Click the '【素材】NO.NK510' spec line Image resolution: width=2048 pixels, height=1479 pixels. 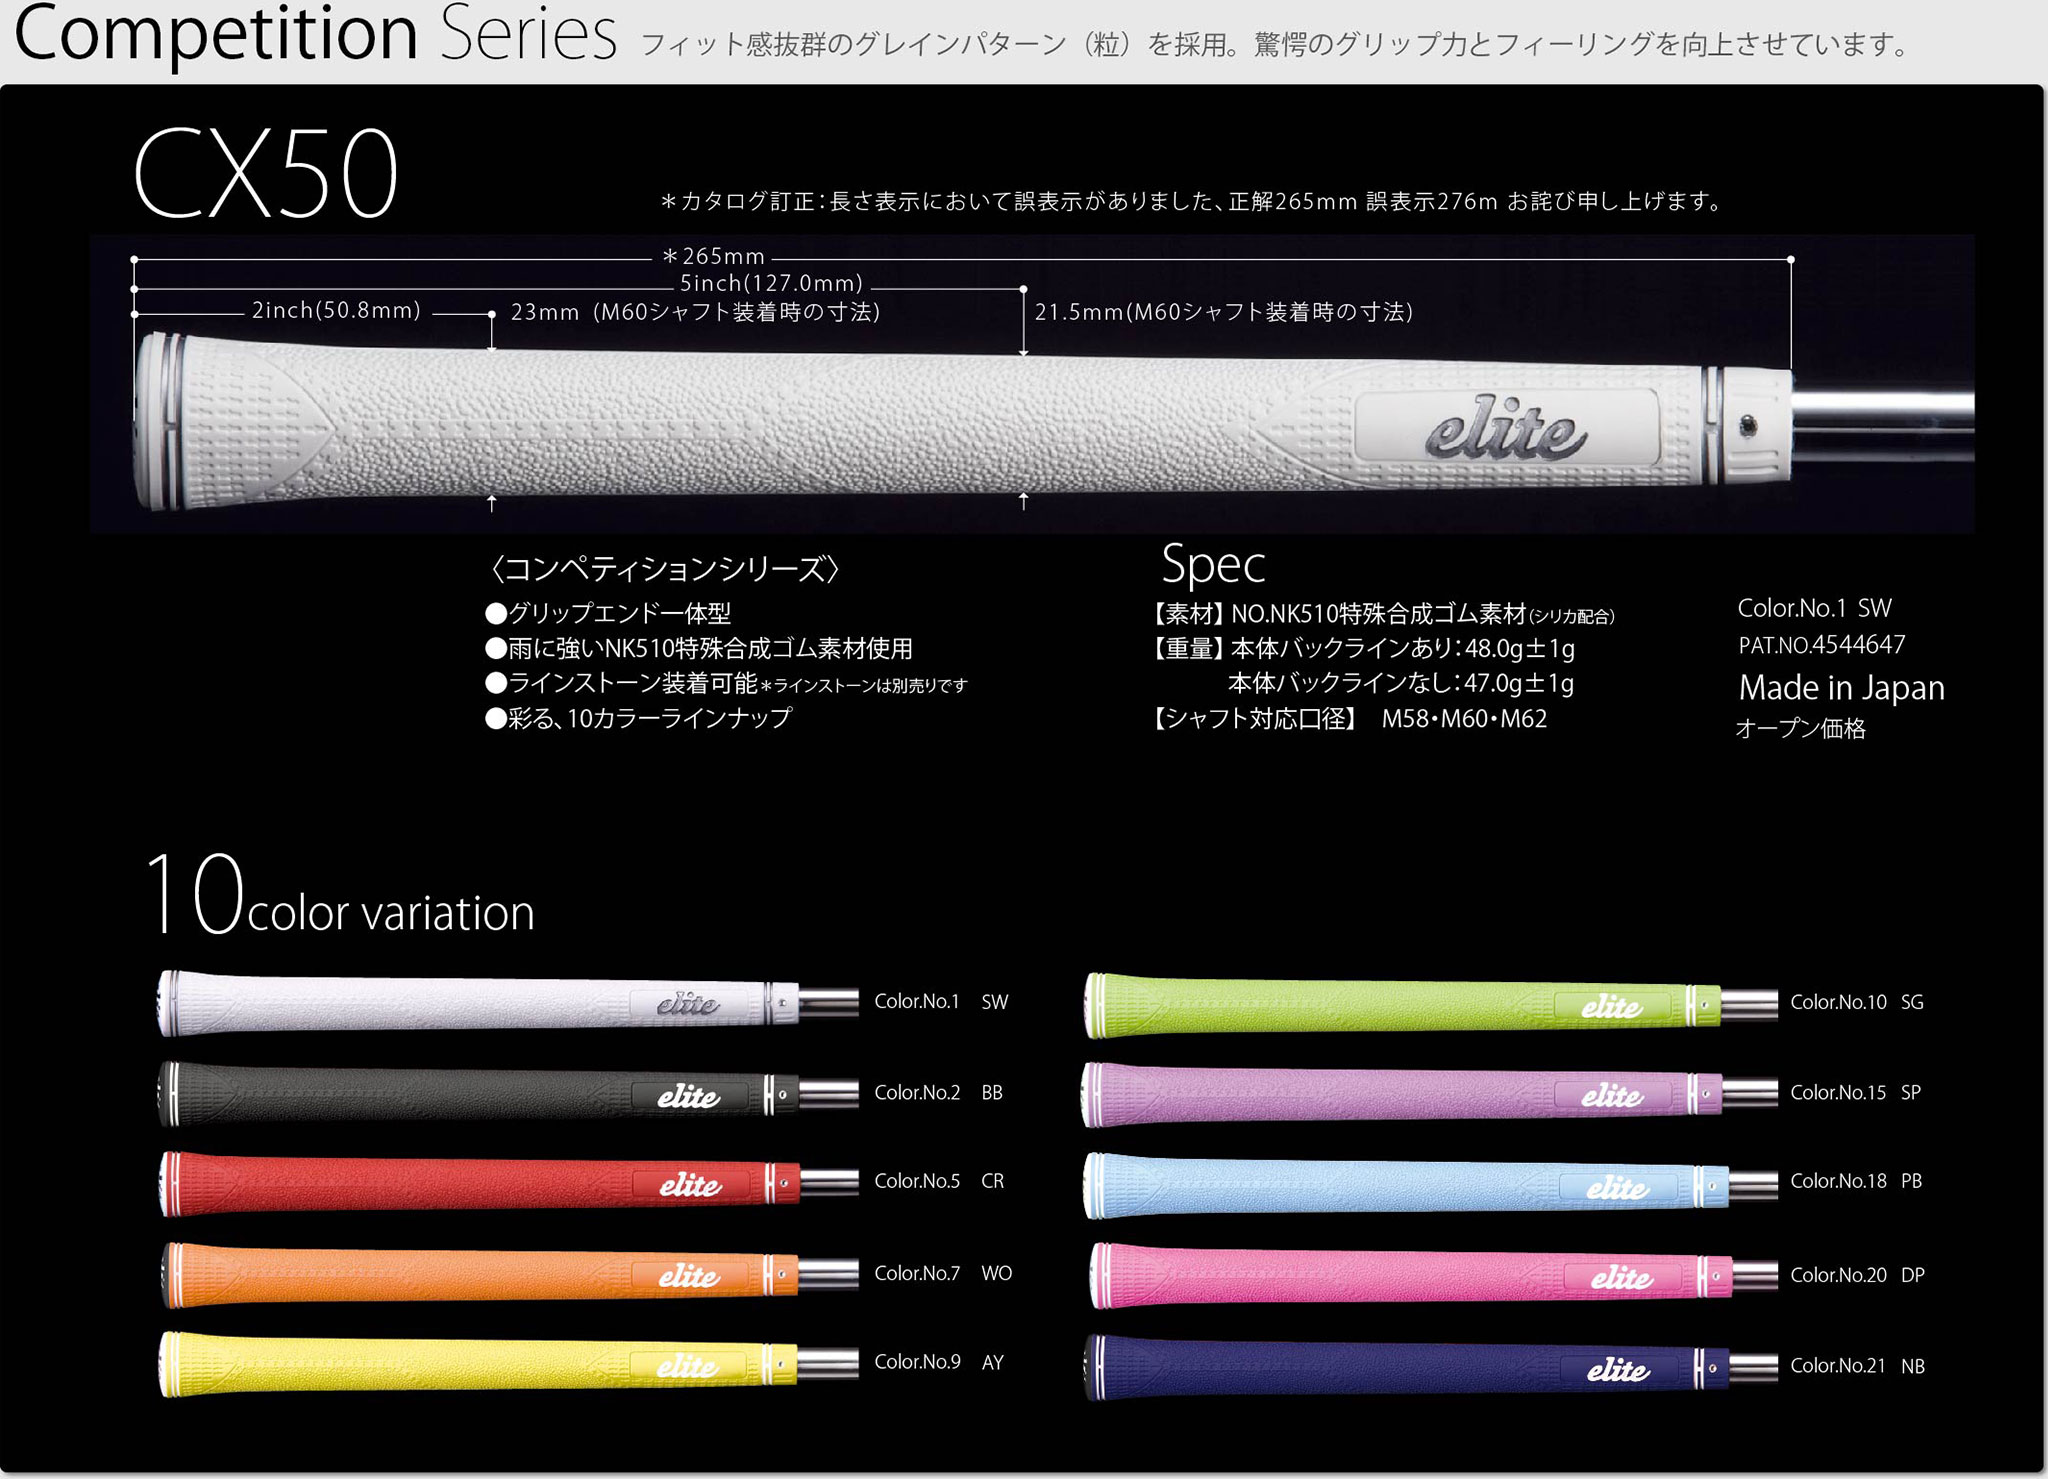[x=1384, y=615]
